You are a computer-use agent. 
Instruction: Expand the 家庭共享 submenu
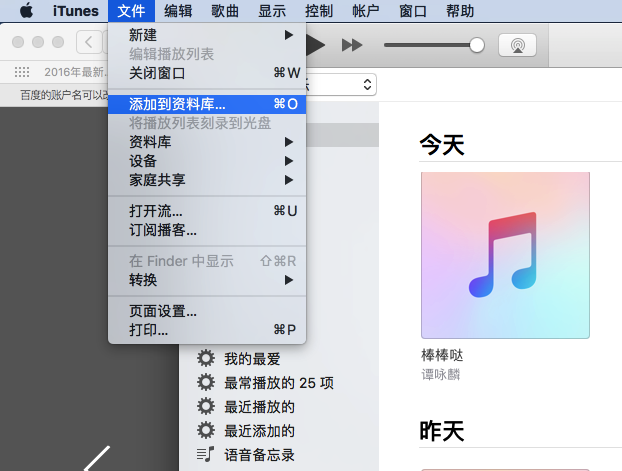(207, 180)
